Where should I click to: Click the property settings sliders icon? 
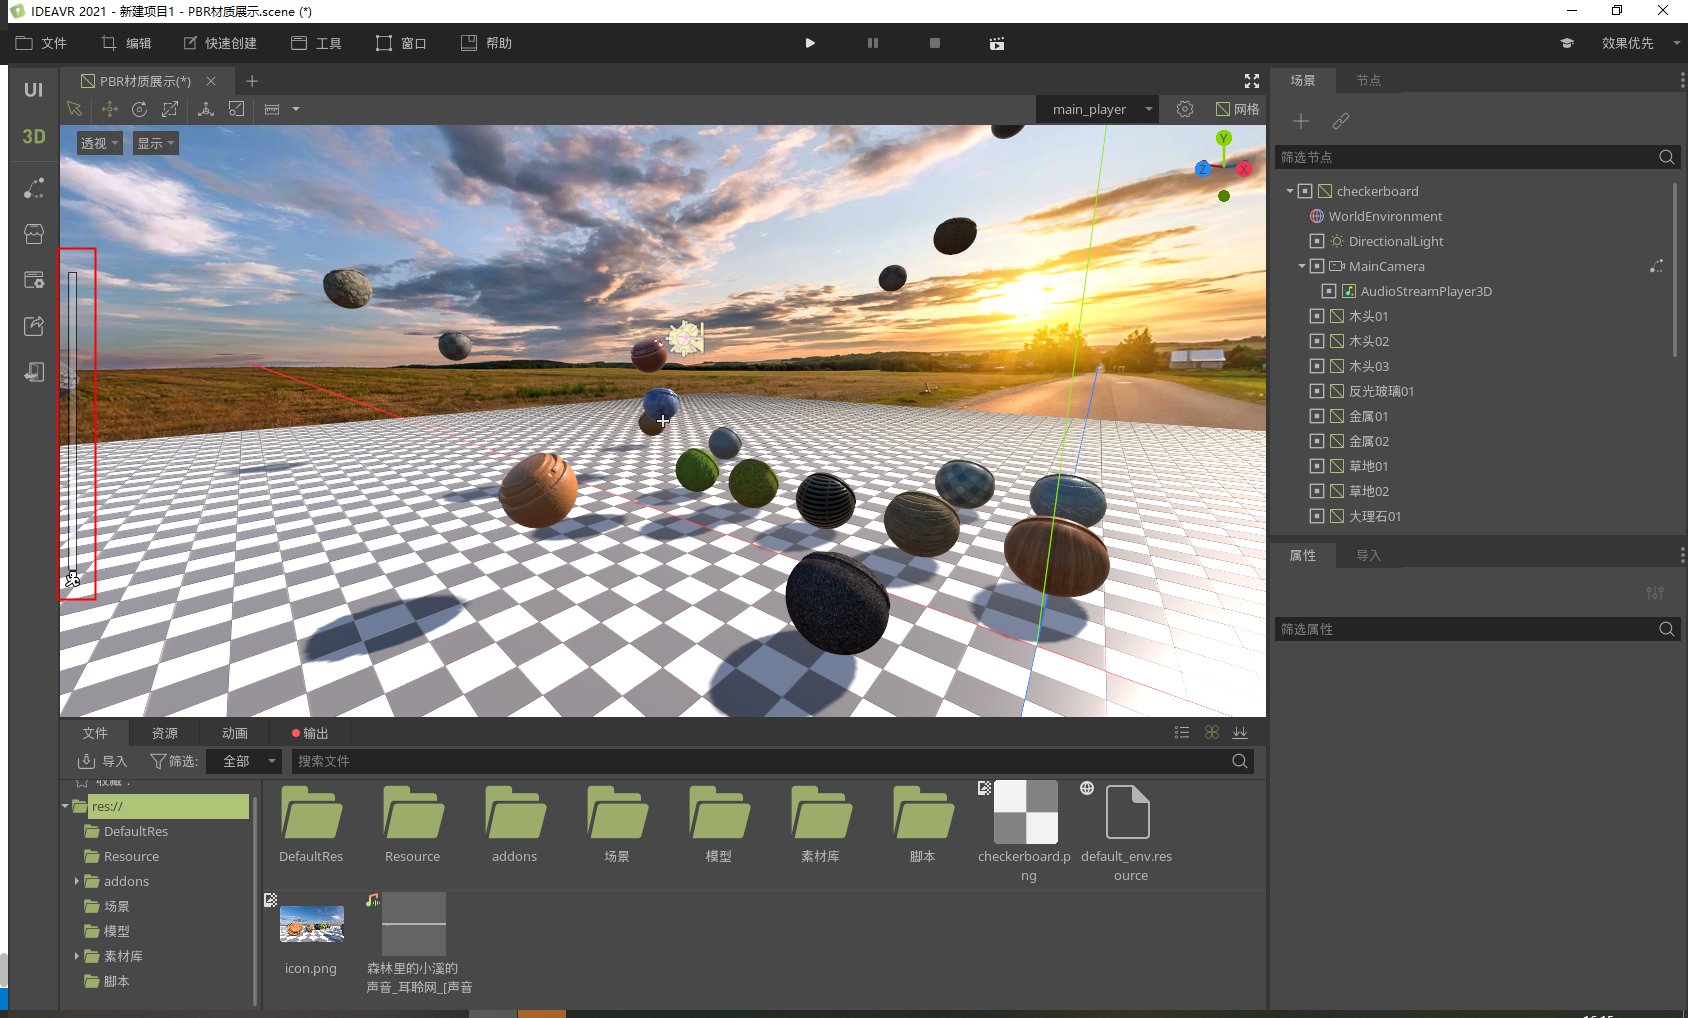coord(1655,593)
